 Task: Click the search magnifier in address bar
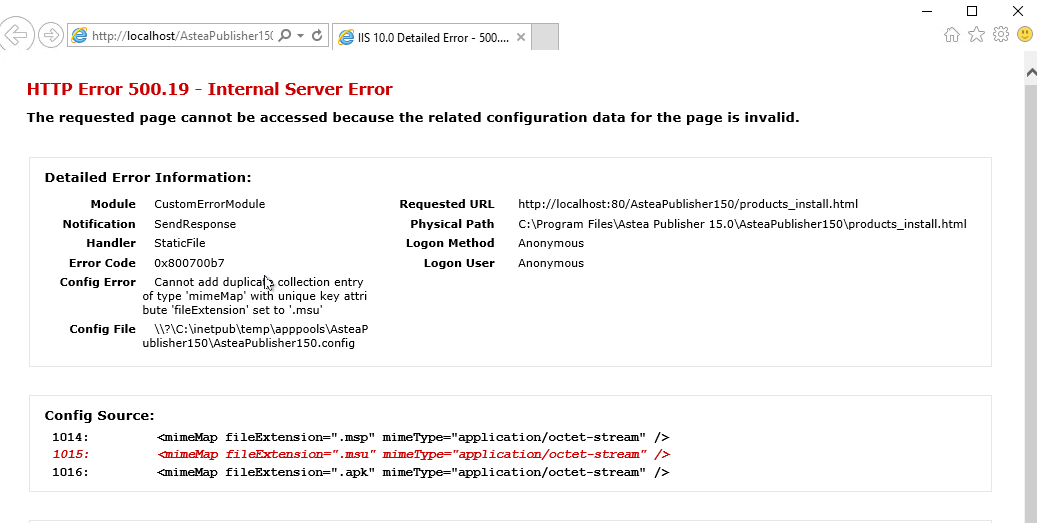[x=285, y=36]
